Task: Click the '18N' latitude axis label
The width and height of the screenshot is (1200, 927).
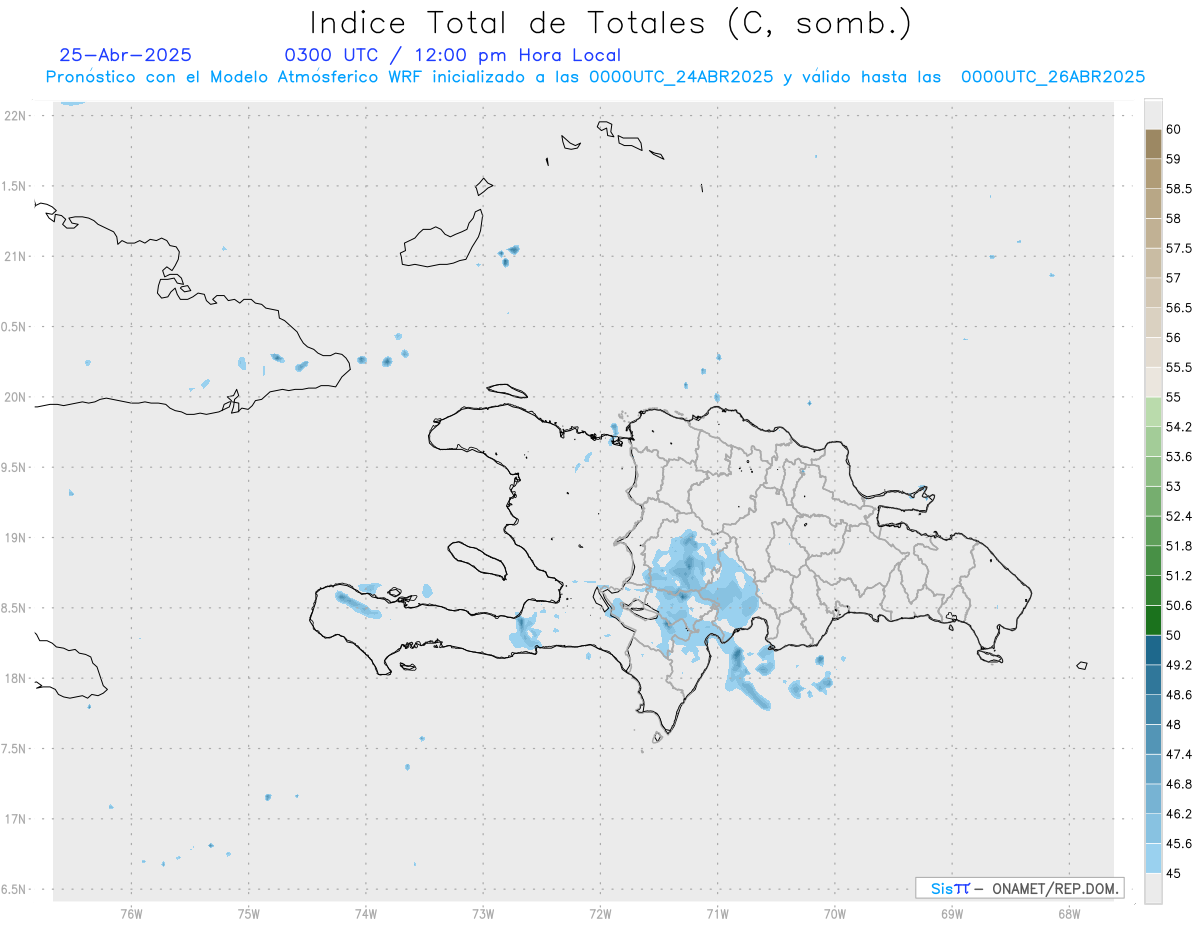Action: 17,679
